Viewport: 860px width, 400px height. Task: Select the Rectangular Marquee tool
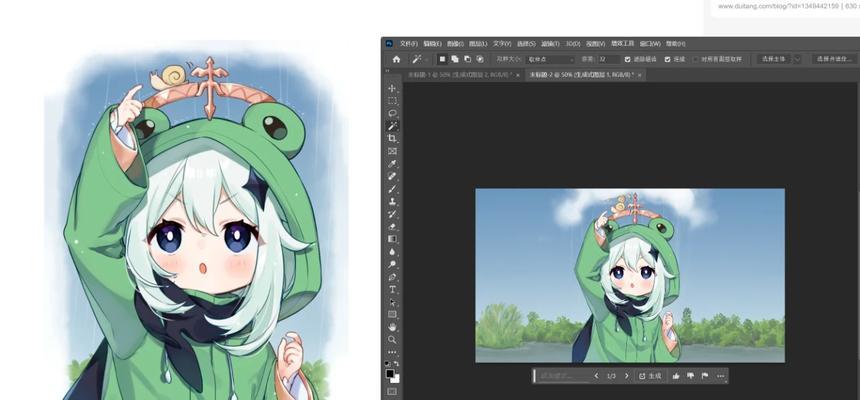[392, 101]
